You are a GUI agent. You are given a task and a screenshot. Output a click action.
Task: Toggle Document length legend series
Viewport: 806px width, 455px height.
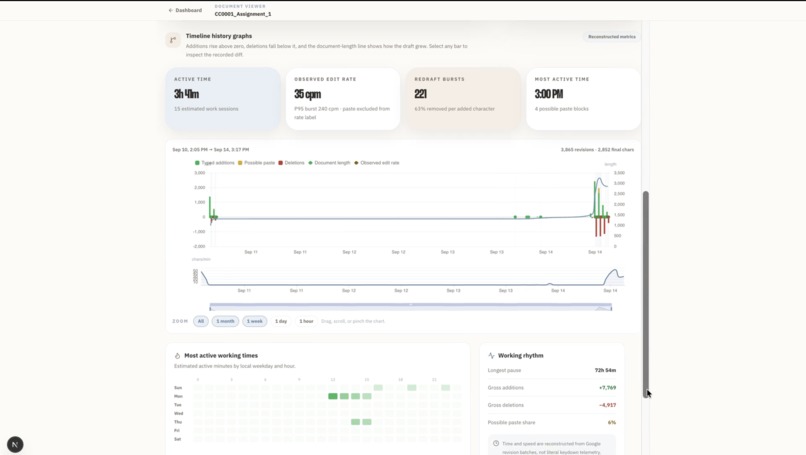(329, 163)
